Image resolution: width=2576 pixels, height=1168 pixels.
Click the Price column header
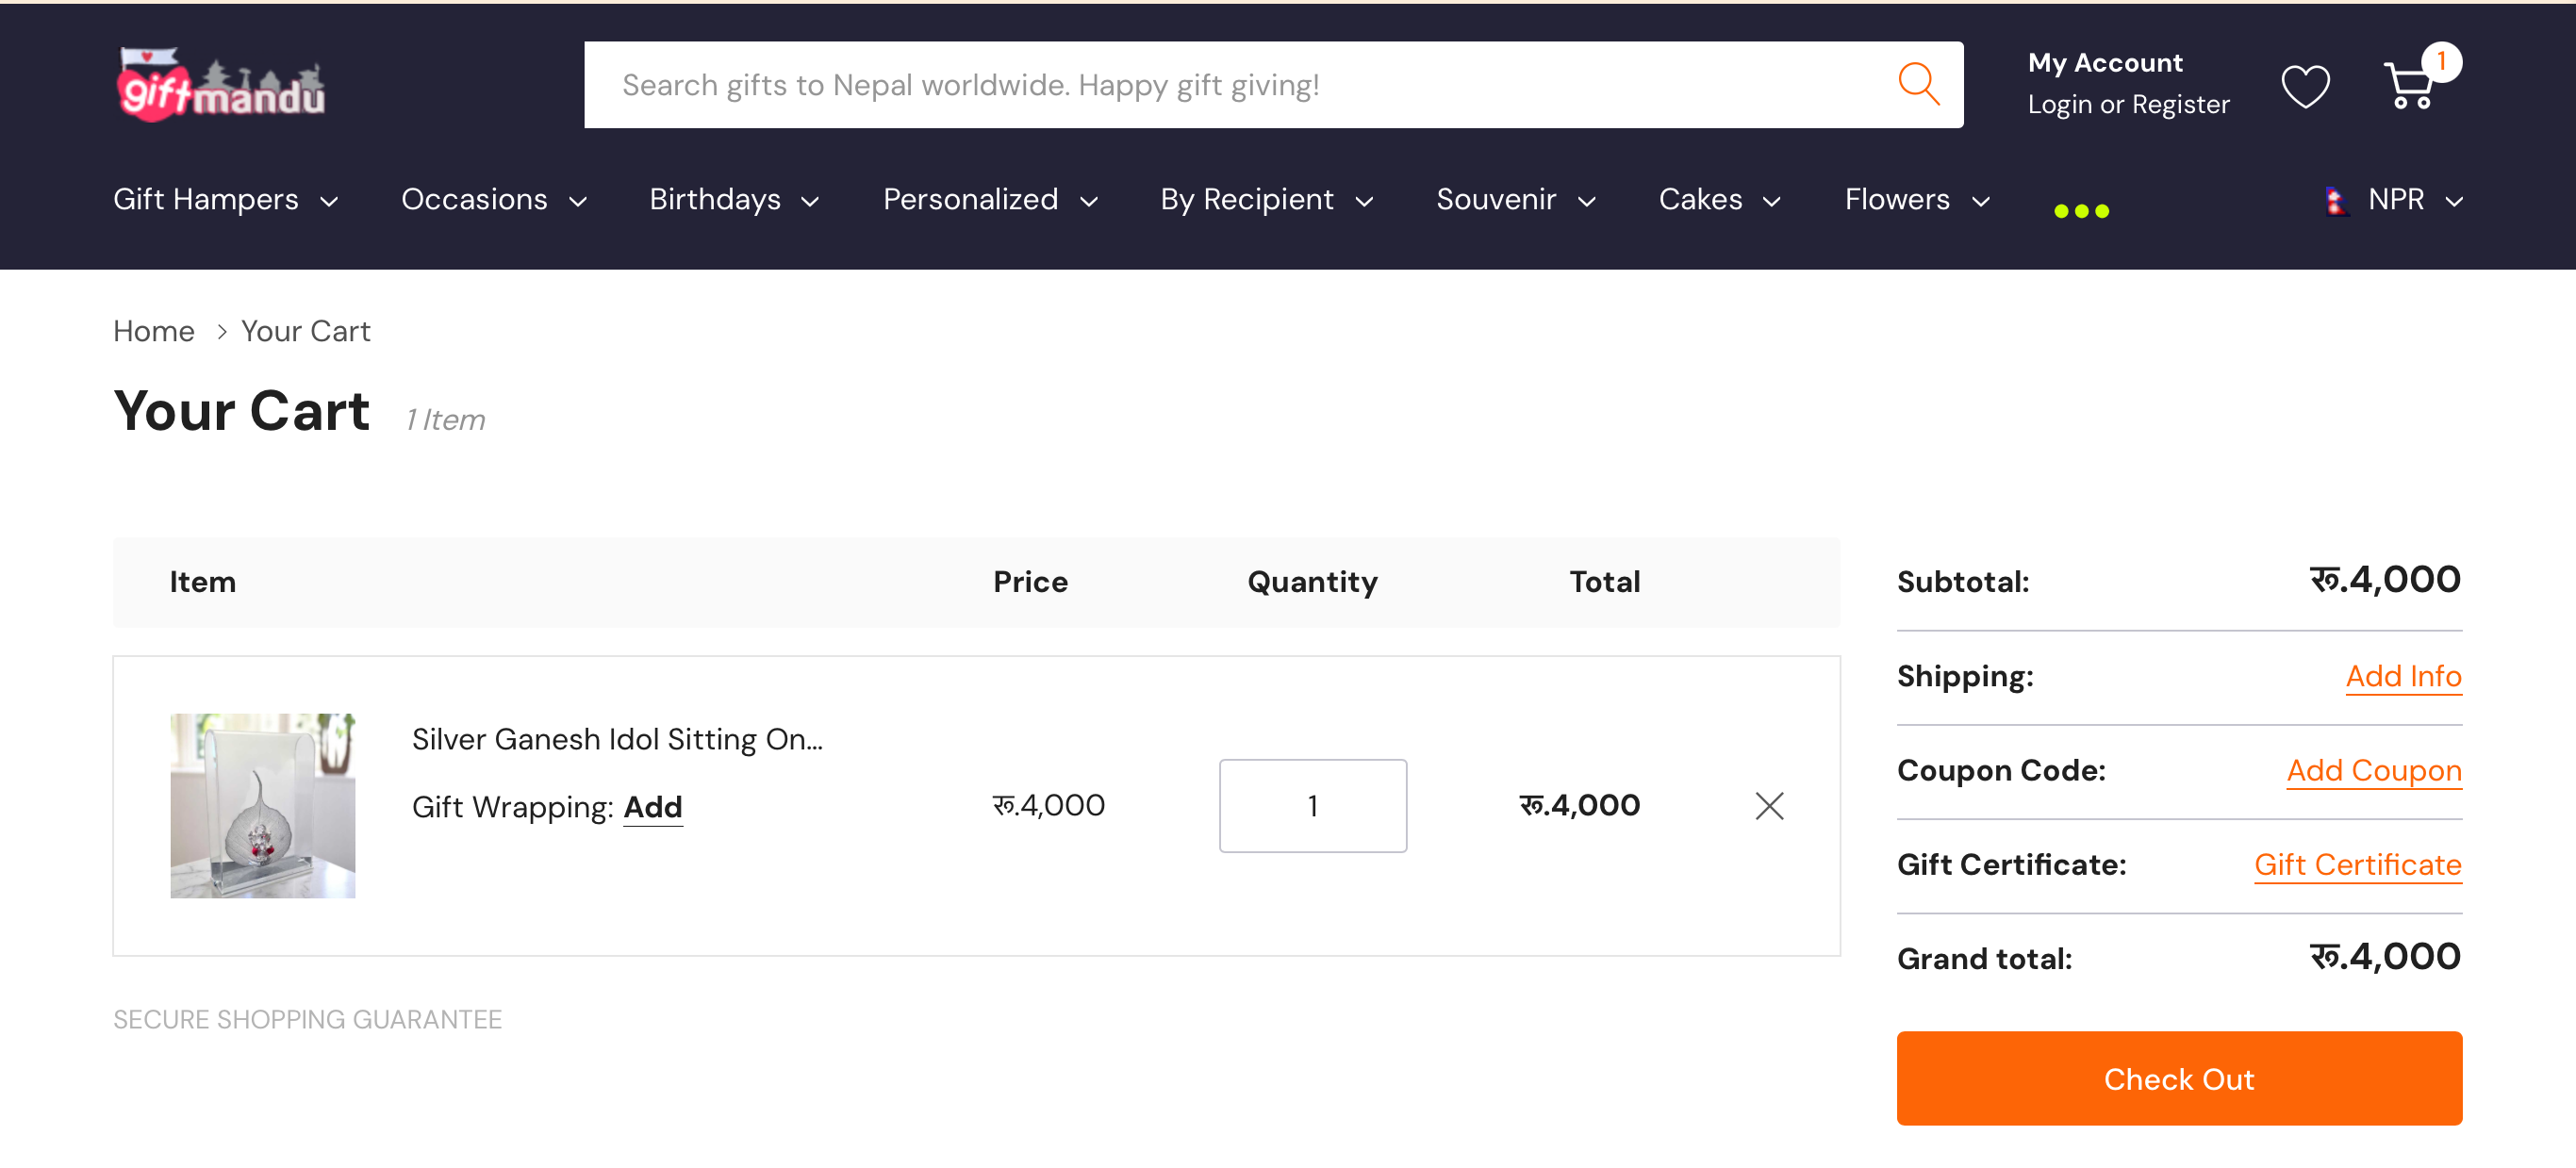[x=1030, y=582]
